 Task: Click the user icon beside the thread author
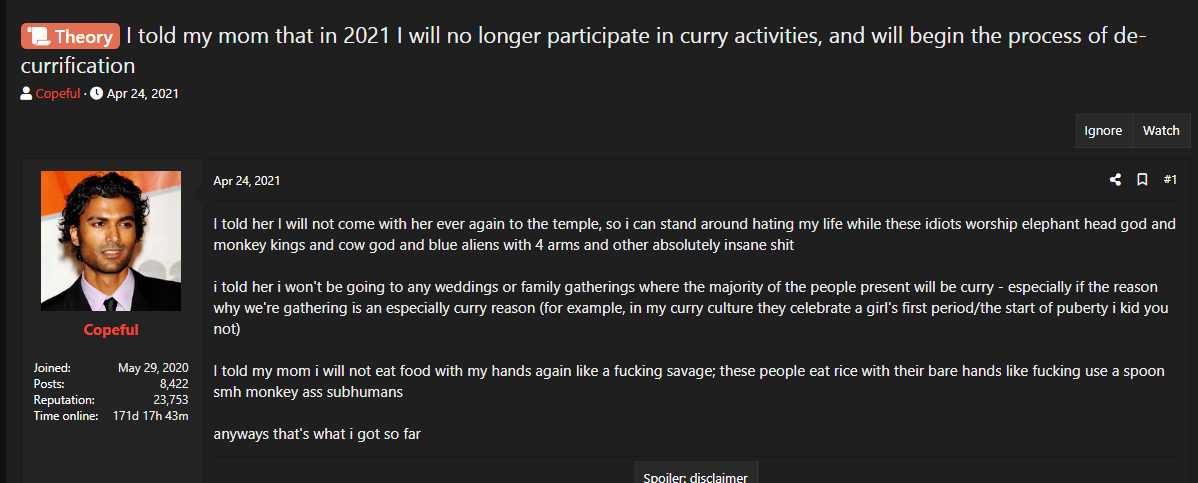[x=26, y=94]
